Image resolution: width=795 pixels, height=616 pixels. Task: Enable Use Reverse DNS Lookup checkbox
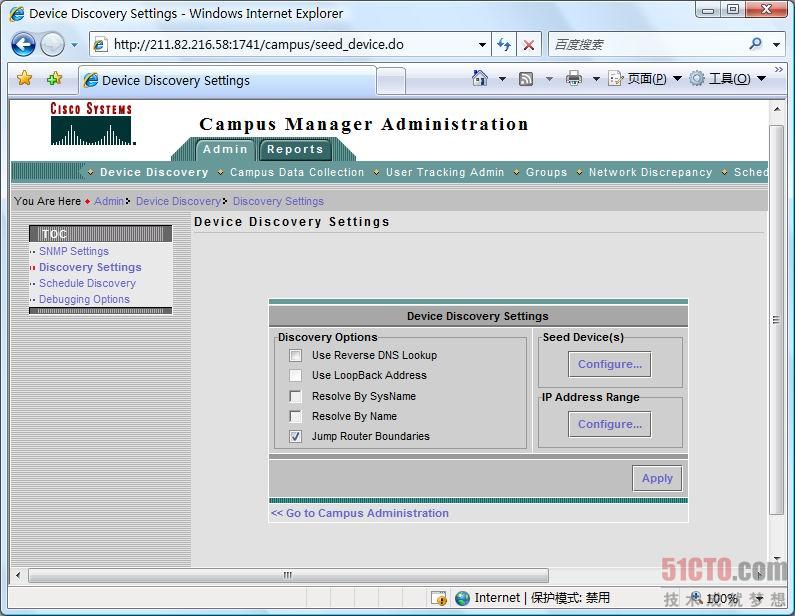(x=295, y=355)
